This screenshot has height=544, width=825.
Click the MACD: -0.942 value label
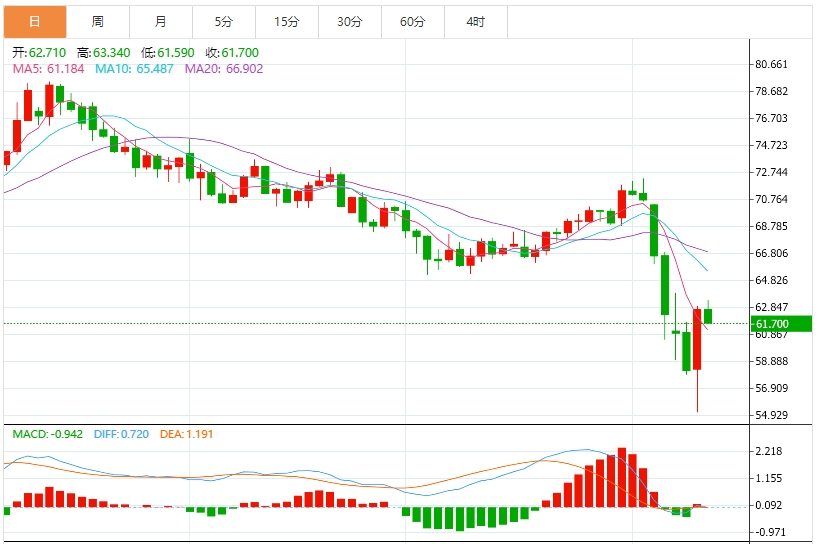point(47,434)
